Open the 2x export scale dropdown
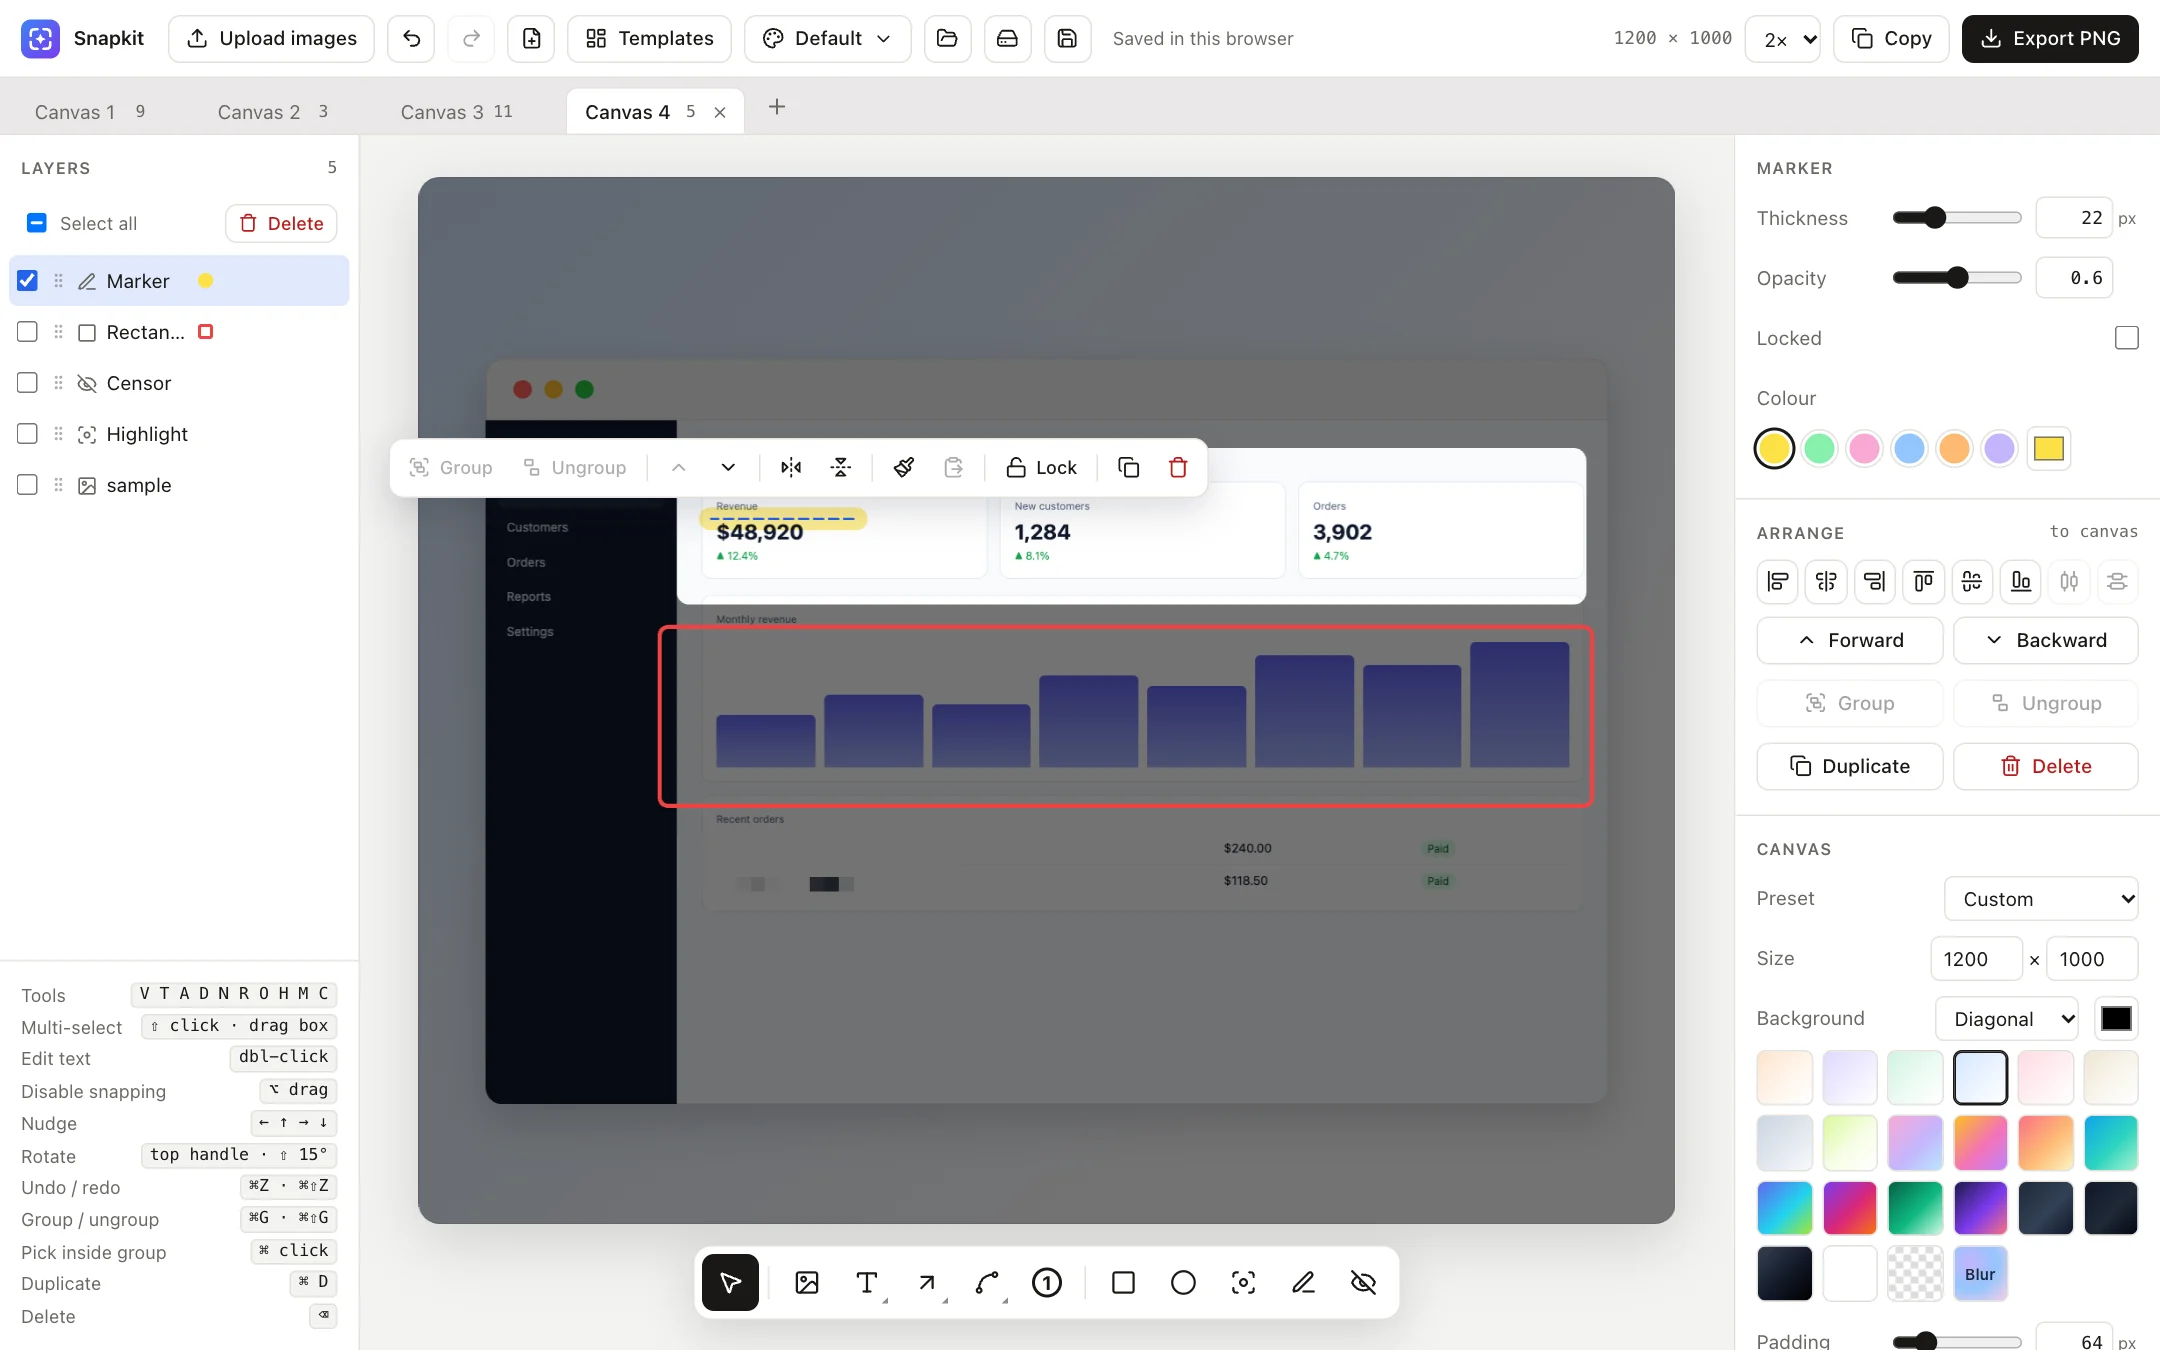The width and height of the screenshot is (2160, 1350). point(1782,39)
